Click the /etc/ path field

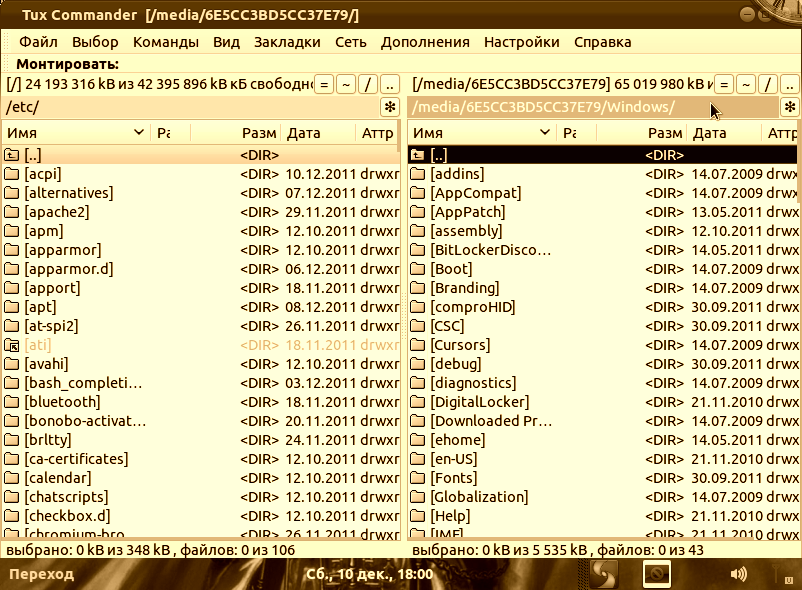190,107
